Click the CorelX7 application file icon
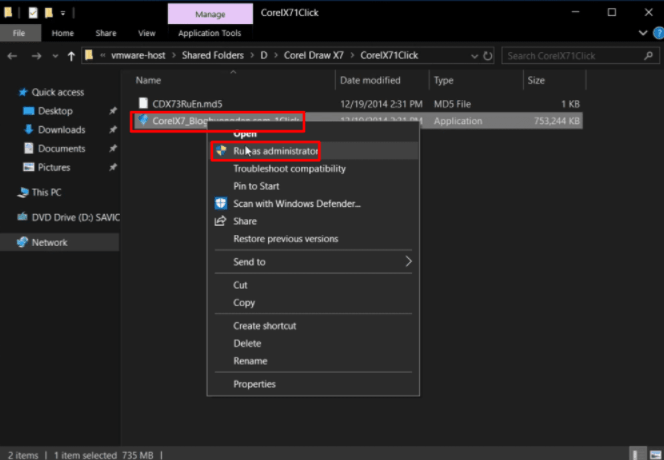Screen dimensions: 664x460 pyautogui.click(x=144, y=120)
